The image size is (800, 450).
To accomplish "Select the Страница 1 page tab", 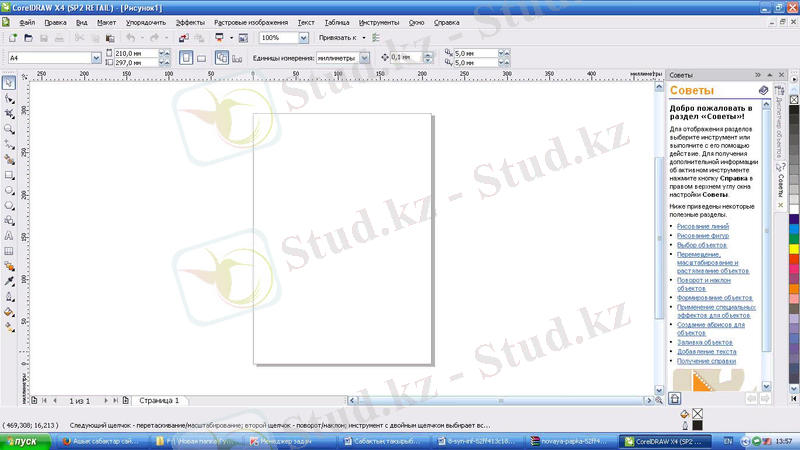I will (x=159, y=400).
